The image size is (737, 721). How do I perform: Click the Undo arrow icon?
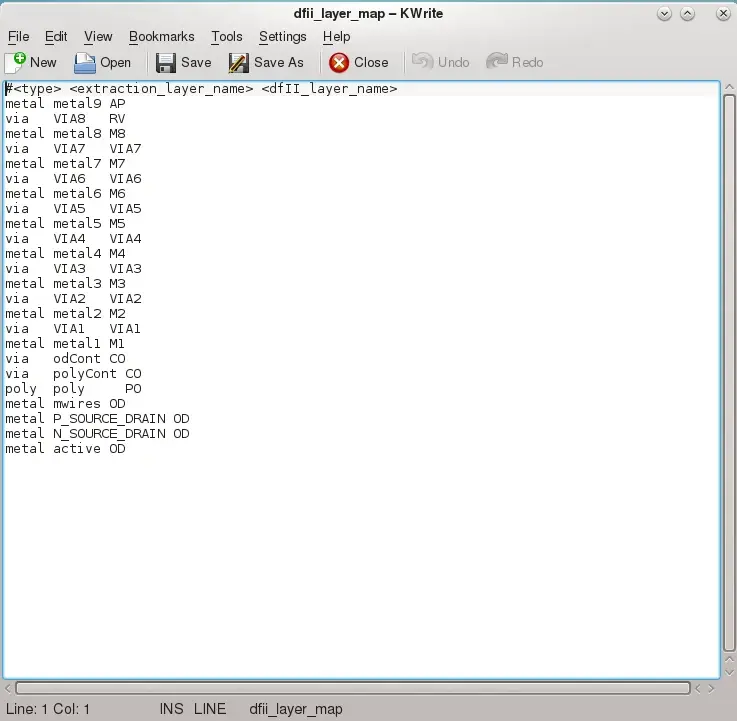tap(422, 61)
